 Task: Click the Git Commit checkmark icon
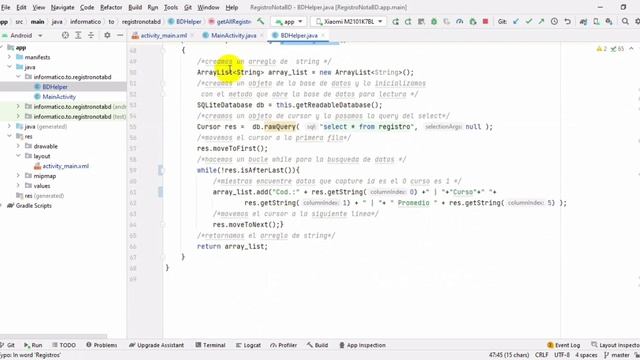pos(529,22)
